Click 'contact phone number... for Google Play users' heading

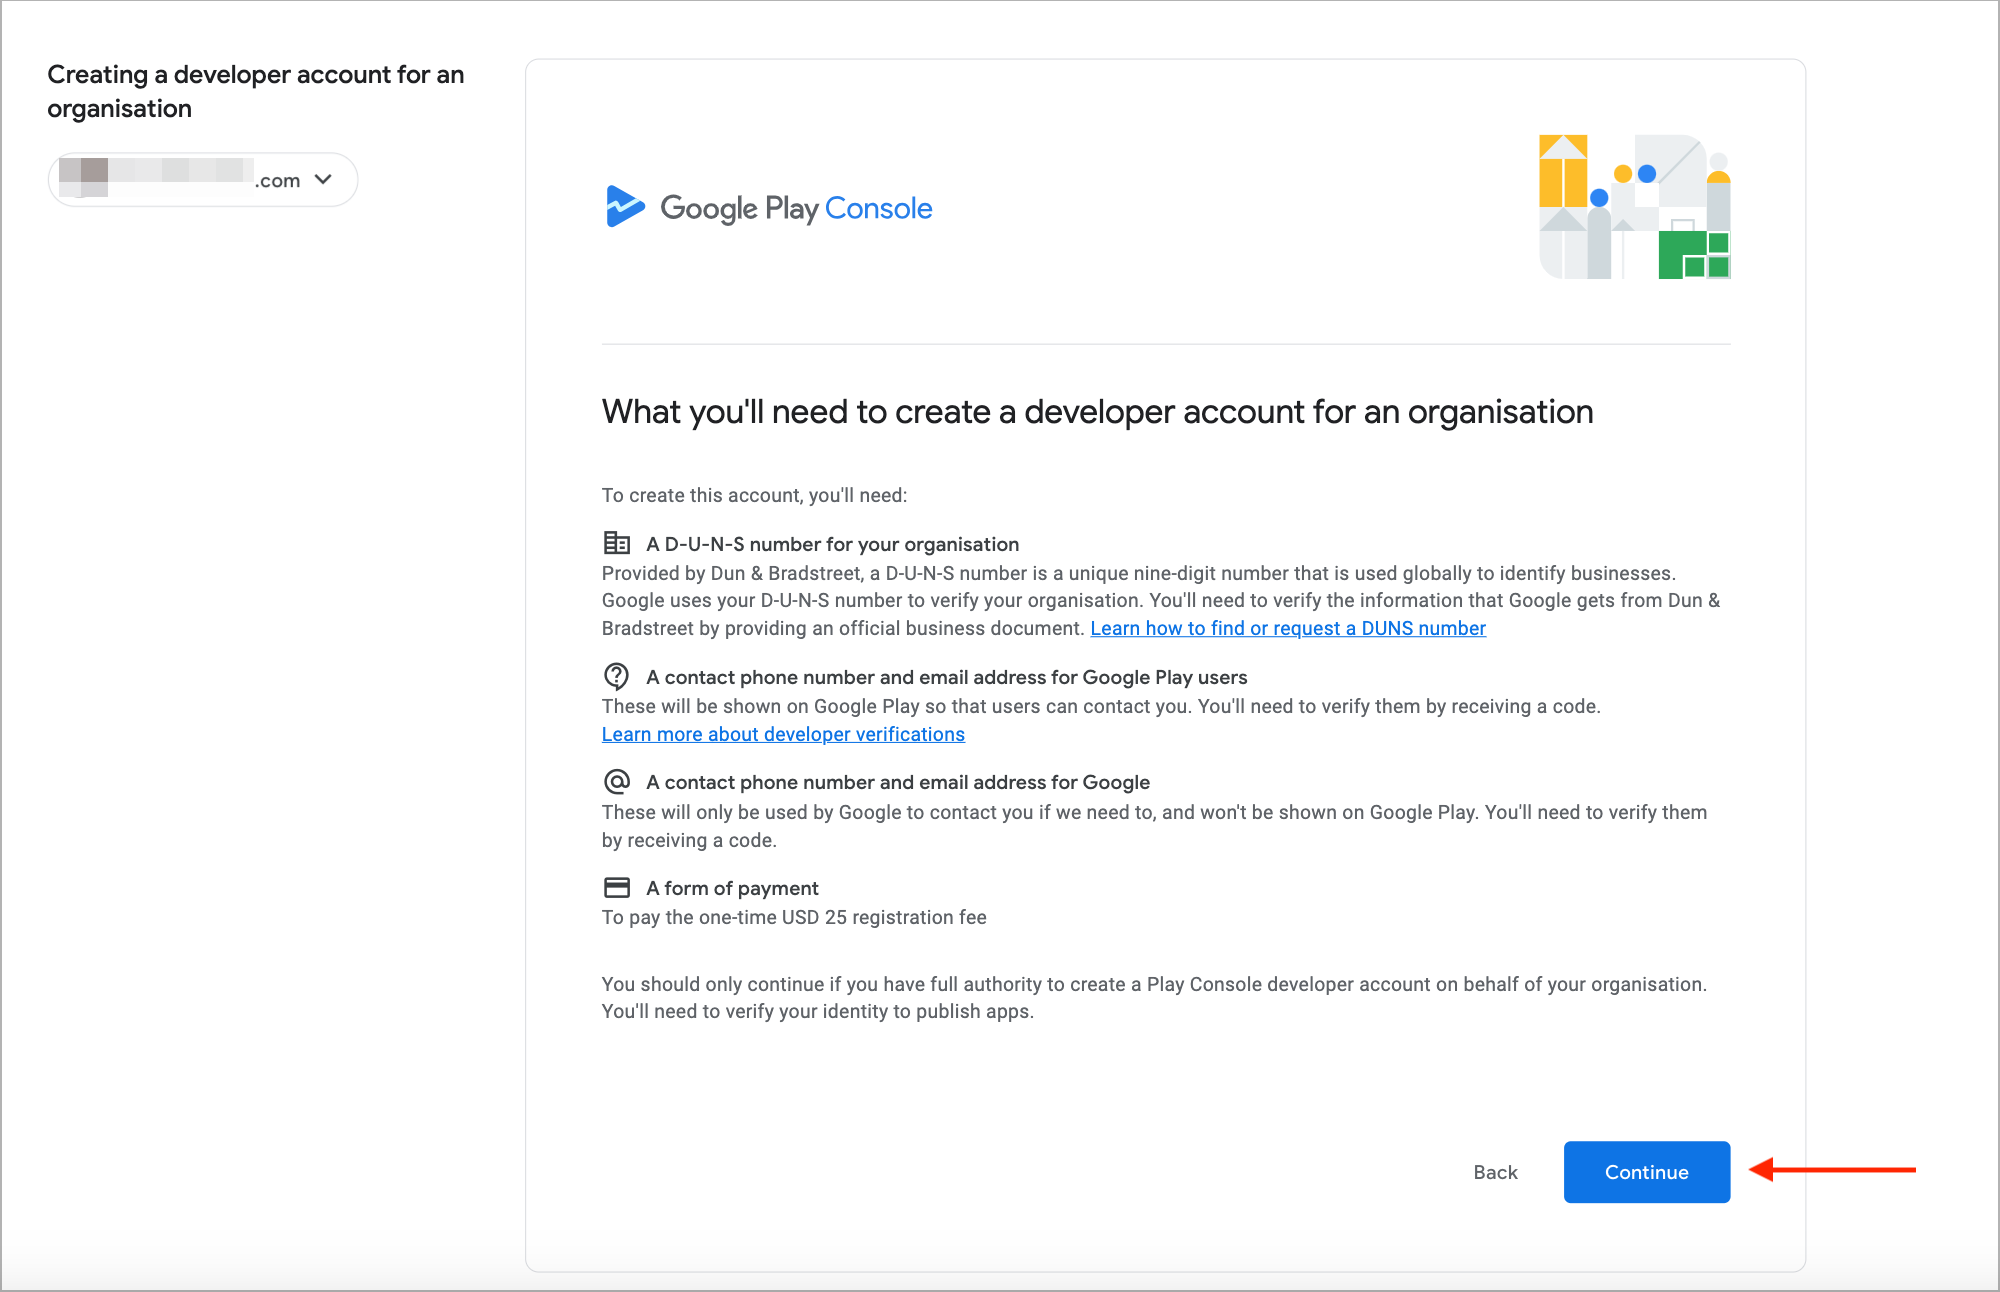[946, 677]
